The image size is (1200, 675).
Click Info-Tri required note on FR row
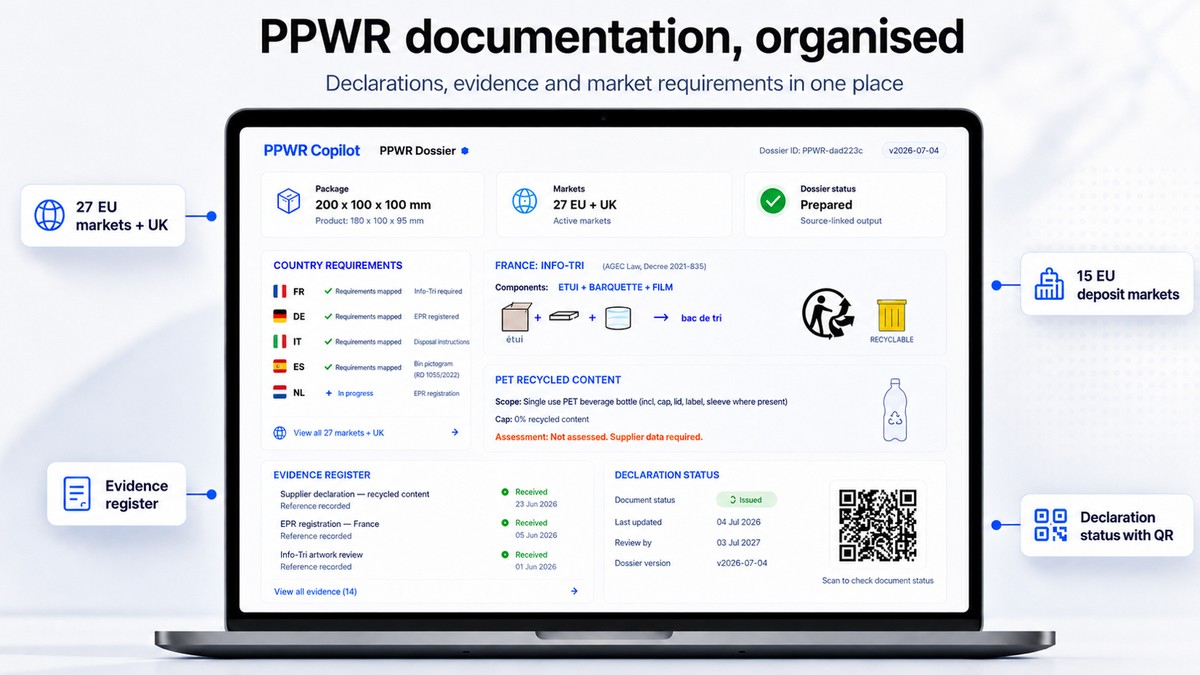click(x=438, y=291)
